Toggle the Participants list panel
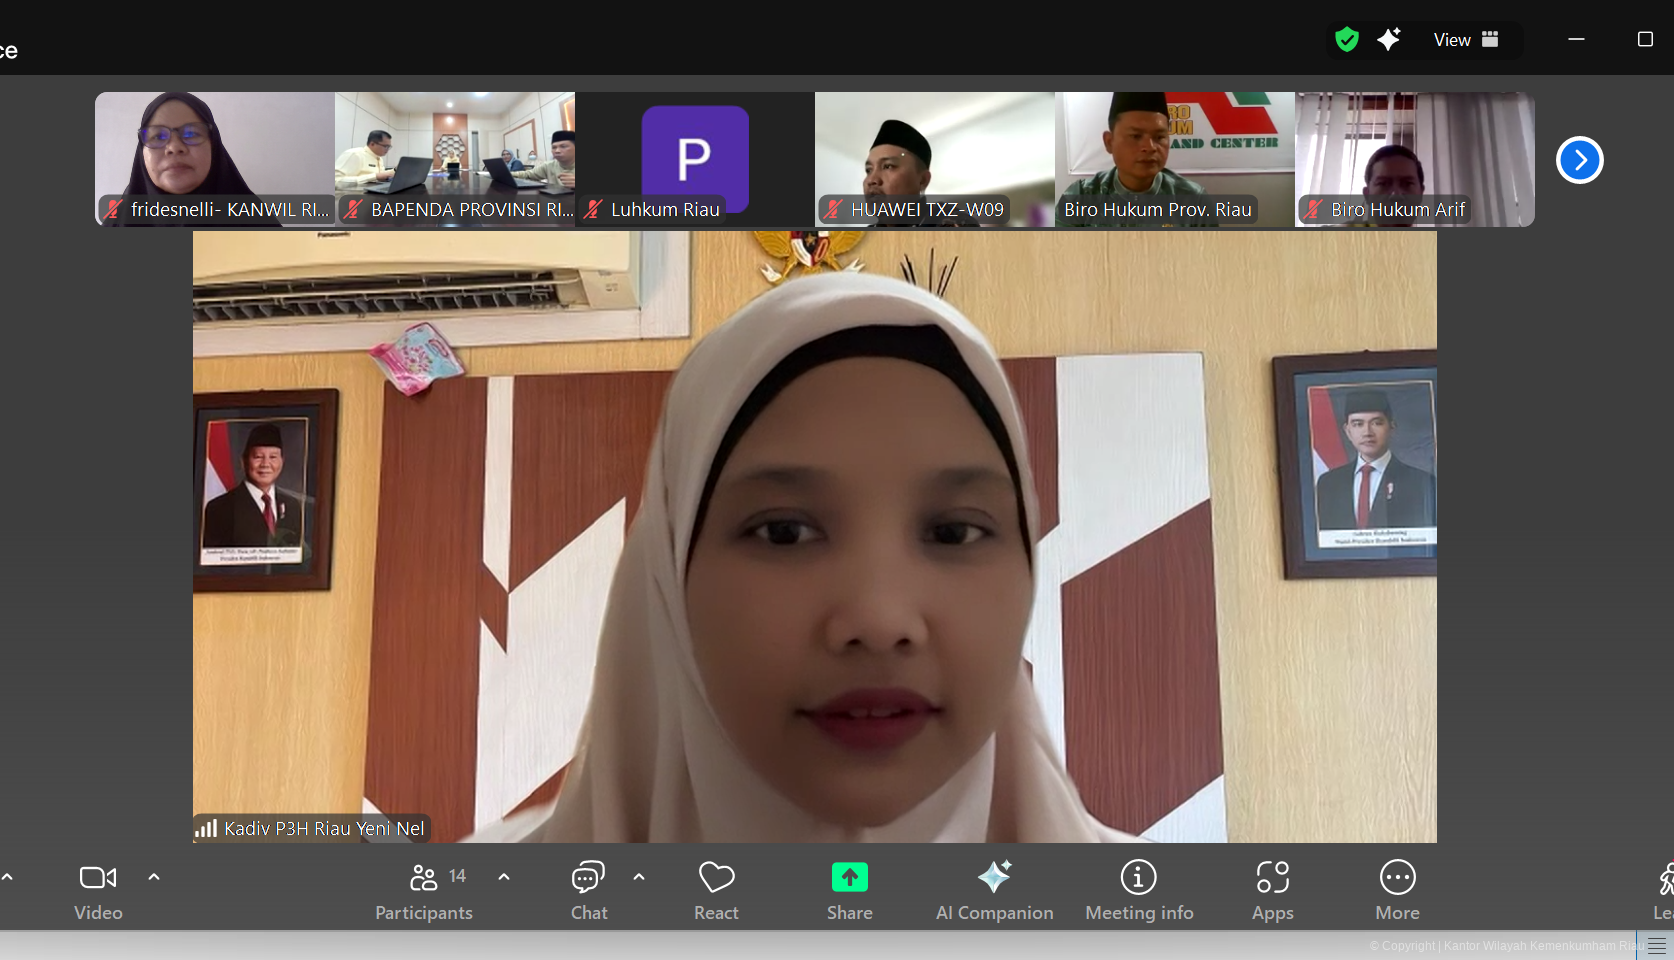This screenshot has width=1674, height=960. pos(424,889)
